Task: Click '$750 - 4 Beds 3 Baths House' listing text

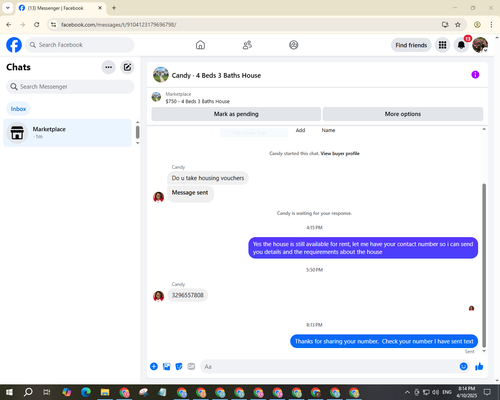Action: pyautogui.click(x=198, y=102)
